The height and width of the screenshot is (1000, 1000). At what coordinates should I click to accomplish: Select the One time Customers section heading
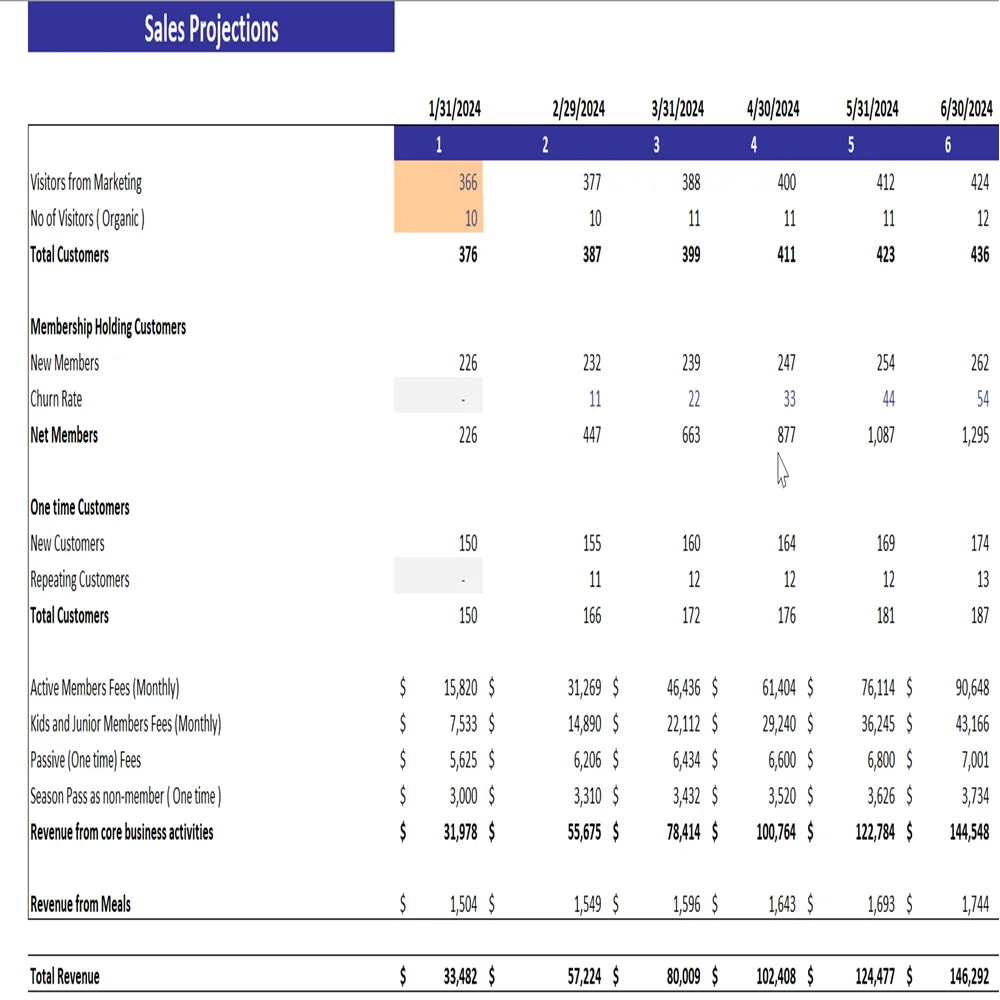(80, 507)
